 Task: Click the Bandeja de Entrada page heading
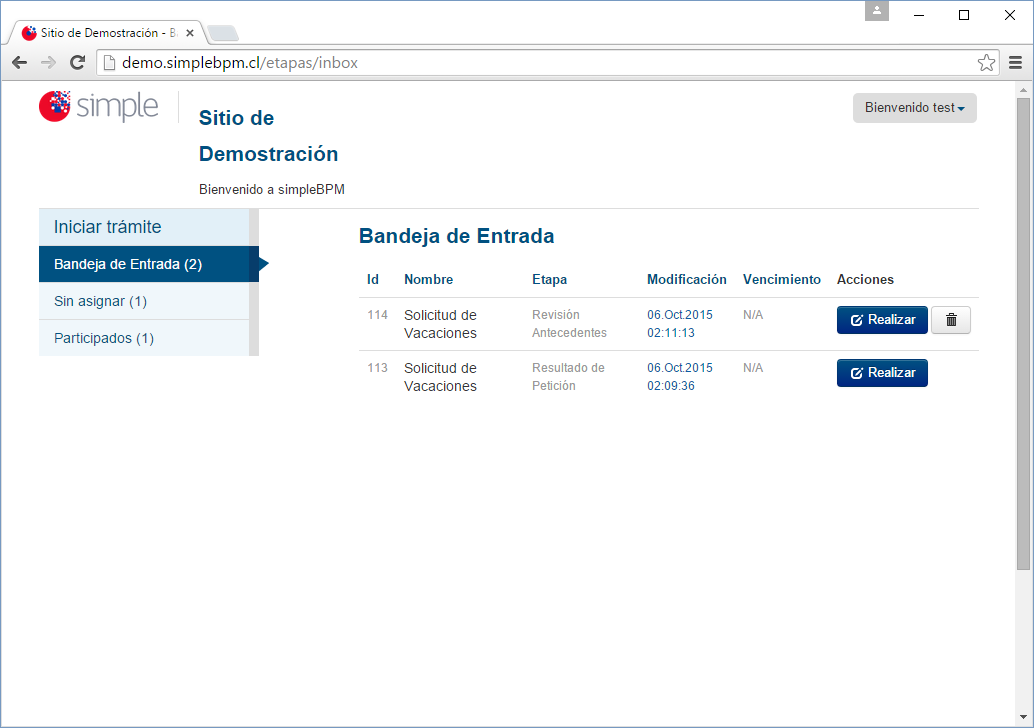coord(456,236)
